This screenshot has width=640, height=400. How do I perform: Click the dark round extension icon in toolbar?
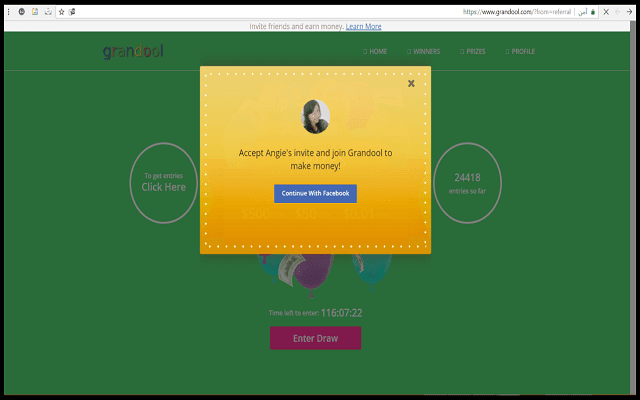click(22, 12)
